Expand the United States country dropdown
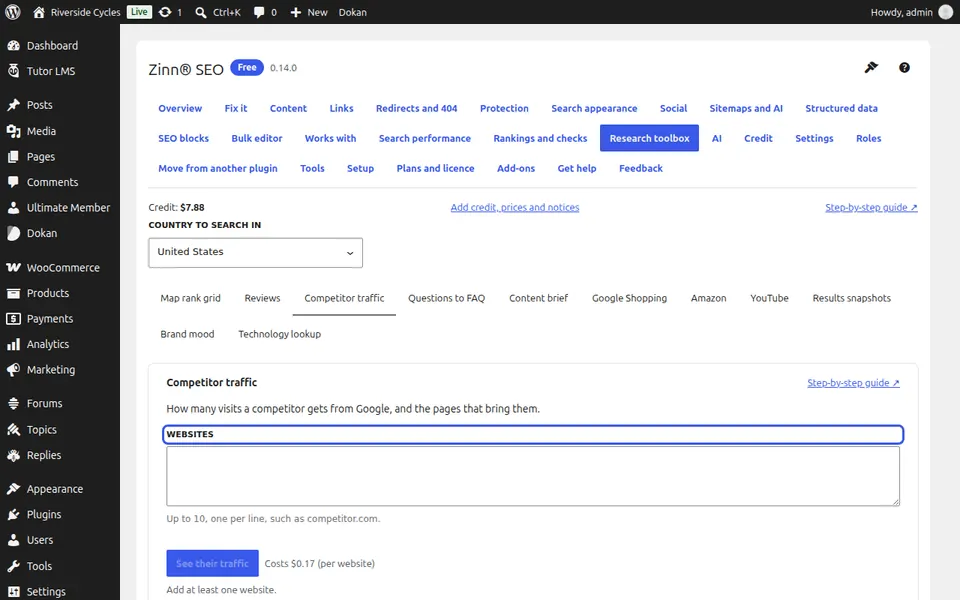 point(255,252)
